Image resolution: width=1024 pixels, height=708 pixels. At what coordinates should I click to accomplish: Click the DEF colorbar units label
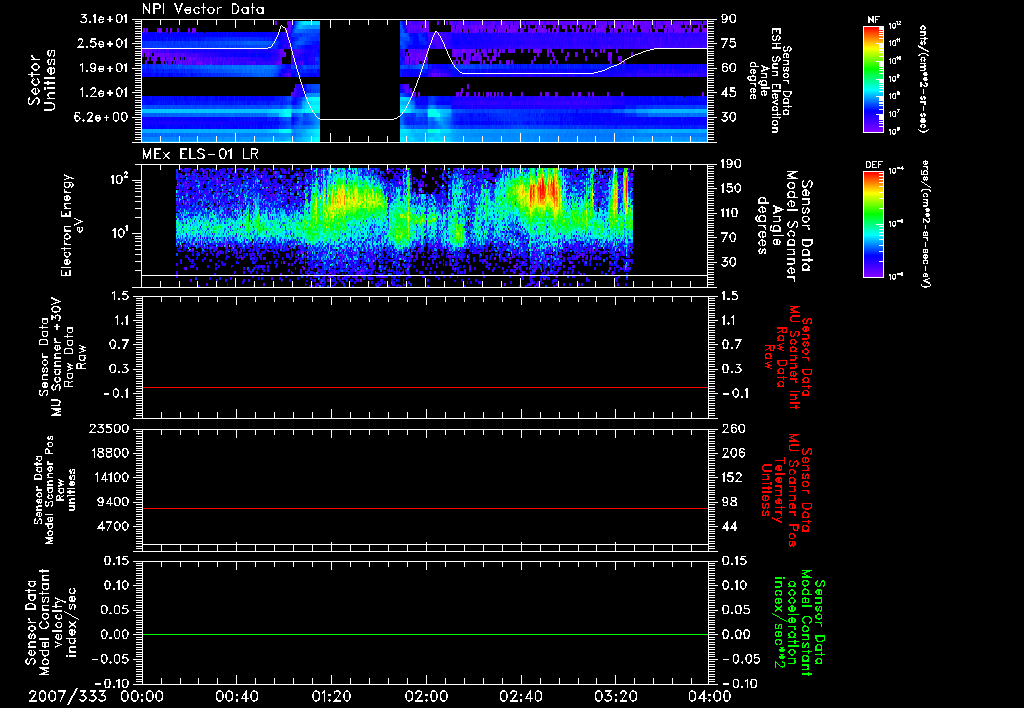pos(925,223)
